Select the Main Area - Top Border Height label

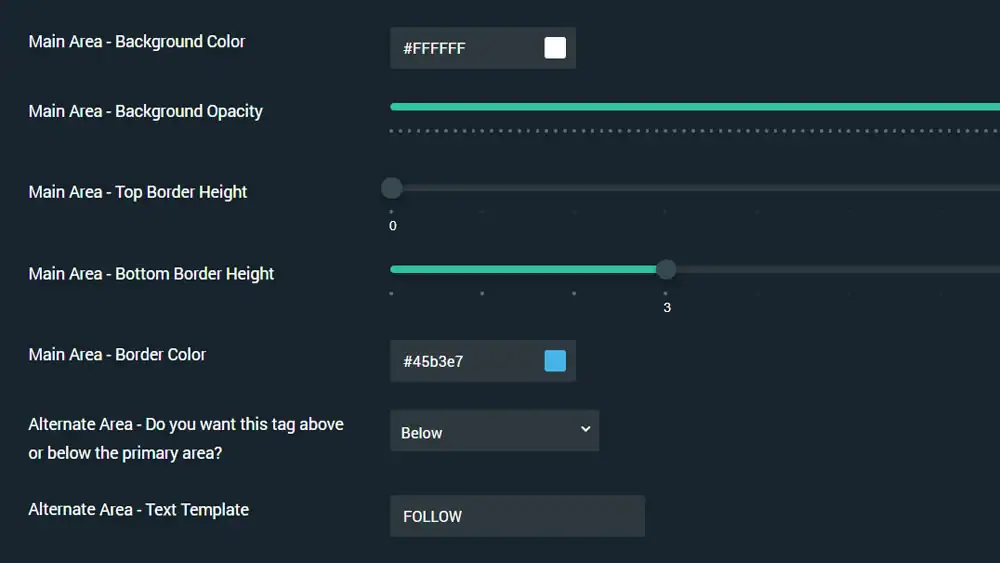click(137, 192)
